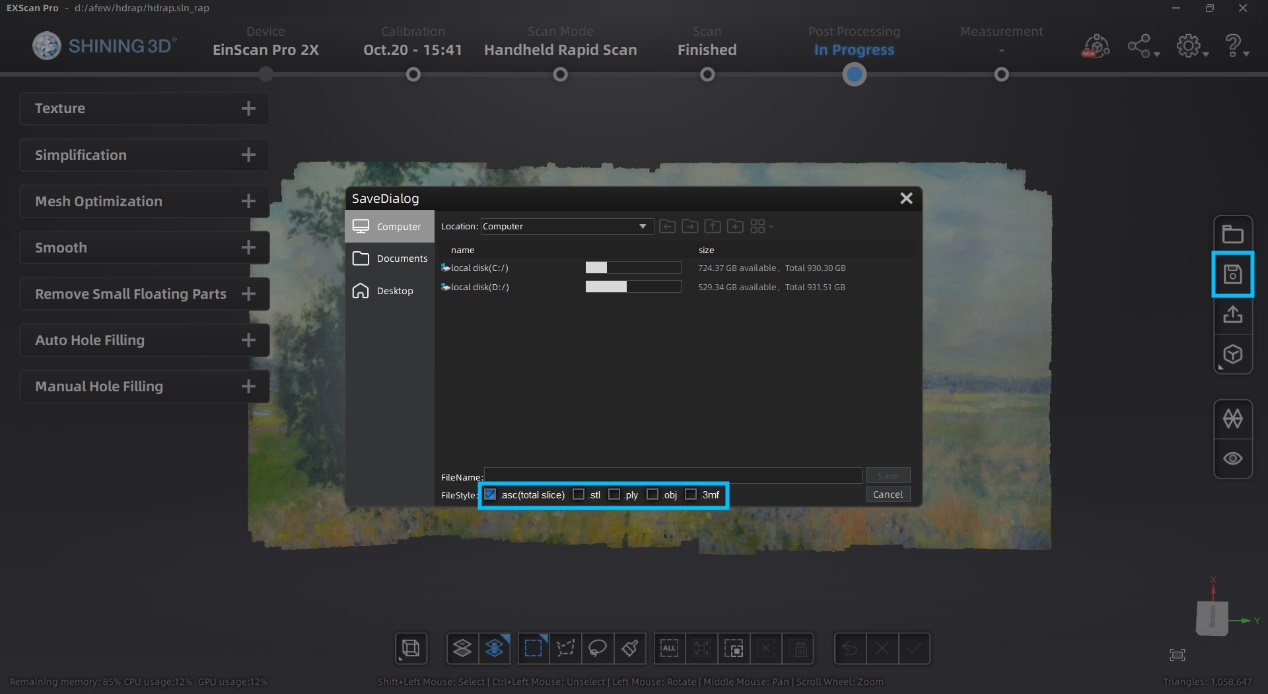Click the Save file icon in right sidebar
Viewport: 1268px width, 694px height.
[1232, 275]
